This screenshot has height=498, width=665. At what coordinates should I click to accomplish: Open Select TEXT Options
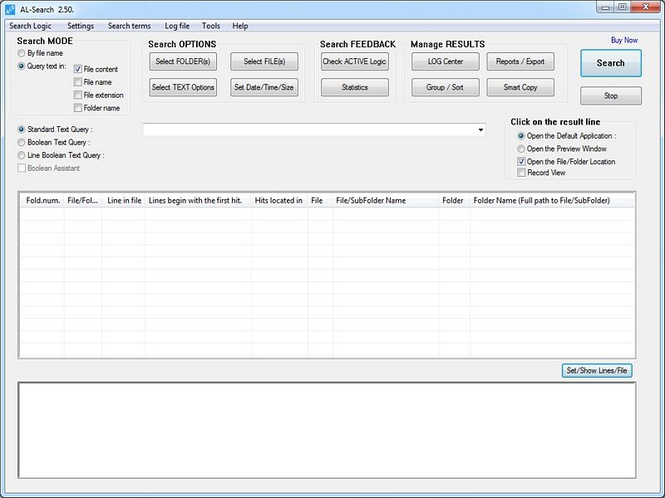tap(183, 87)
